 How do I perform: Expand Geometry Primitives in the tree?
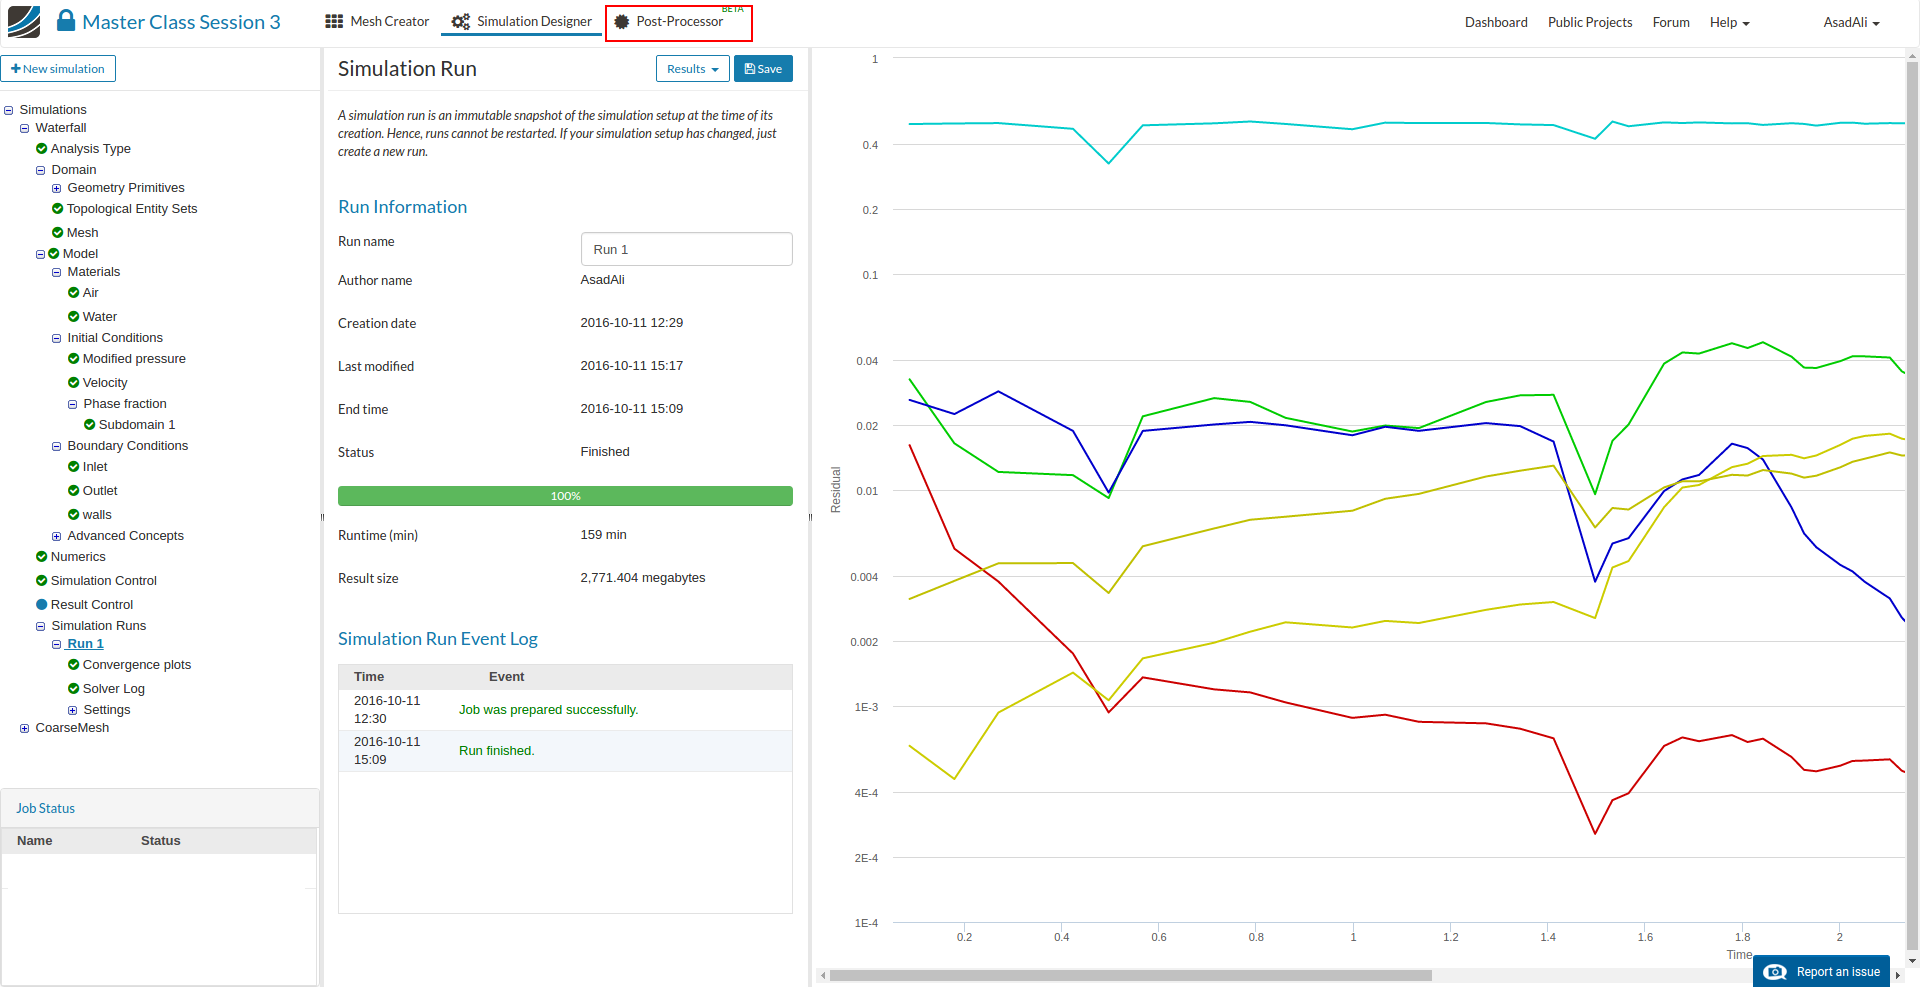pos(57,189)
